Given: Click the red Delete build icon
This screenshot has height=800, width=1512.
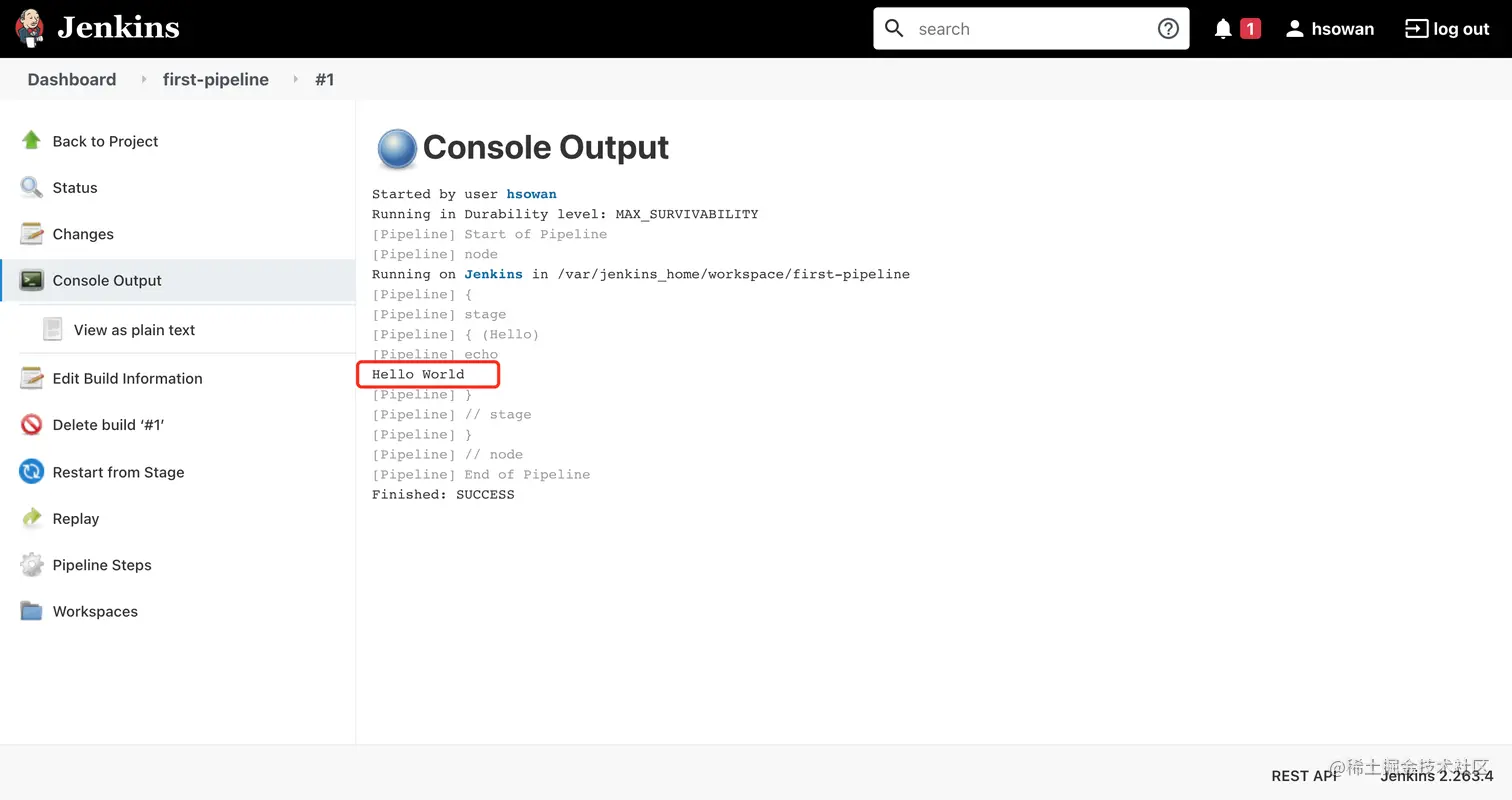Looking at the screenshot, I should (x=31, y=424).
